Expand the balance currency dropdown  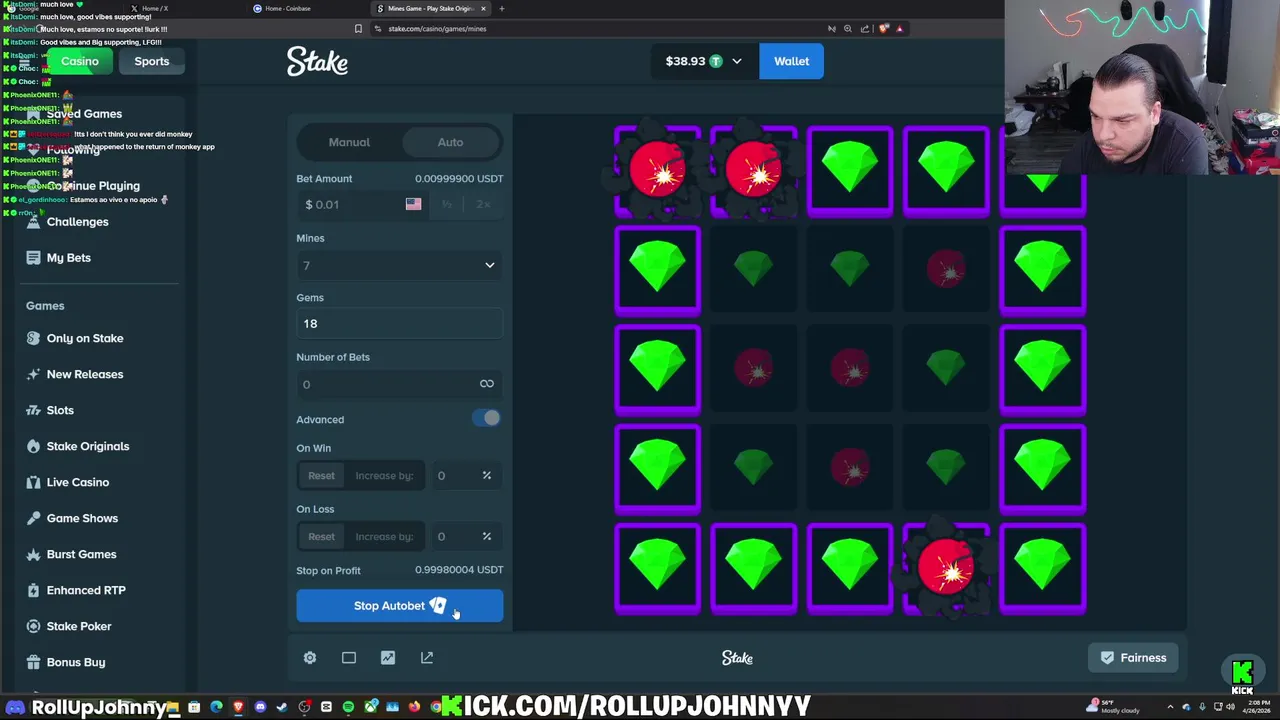tap(737, 61)
